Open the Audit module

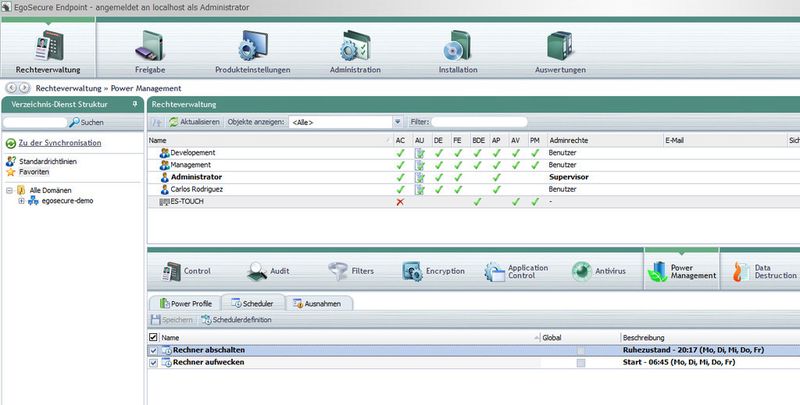(x=269, y=271)
